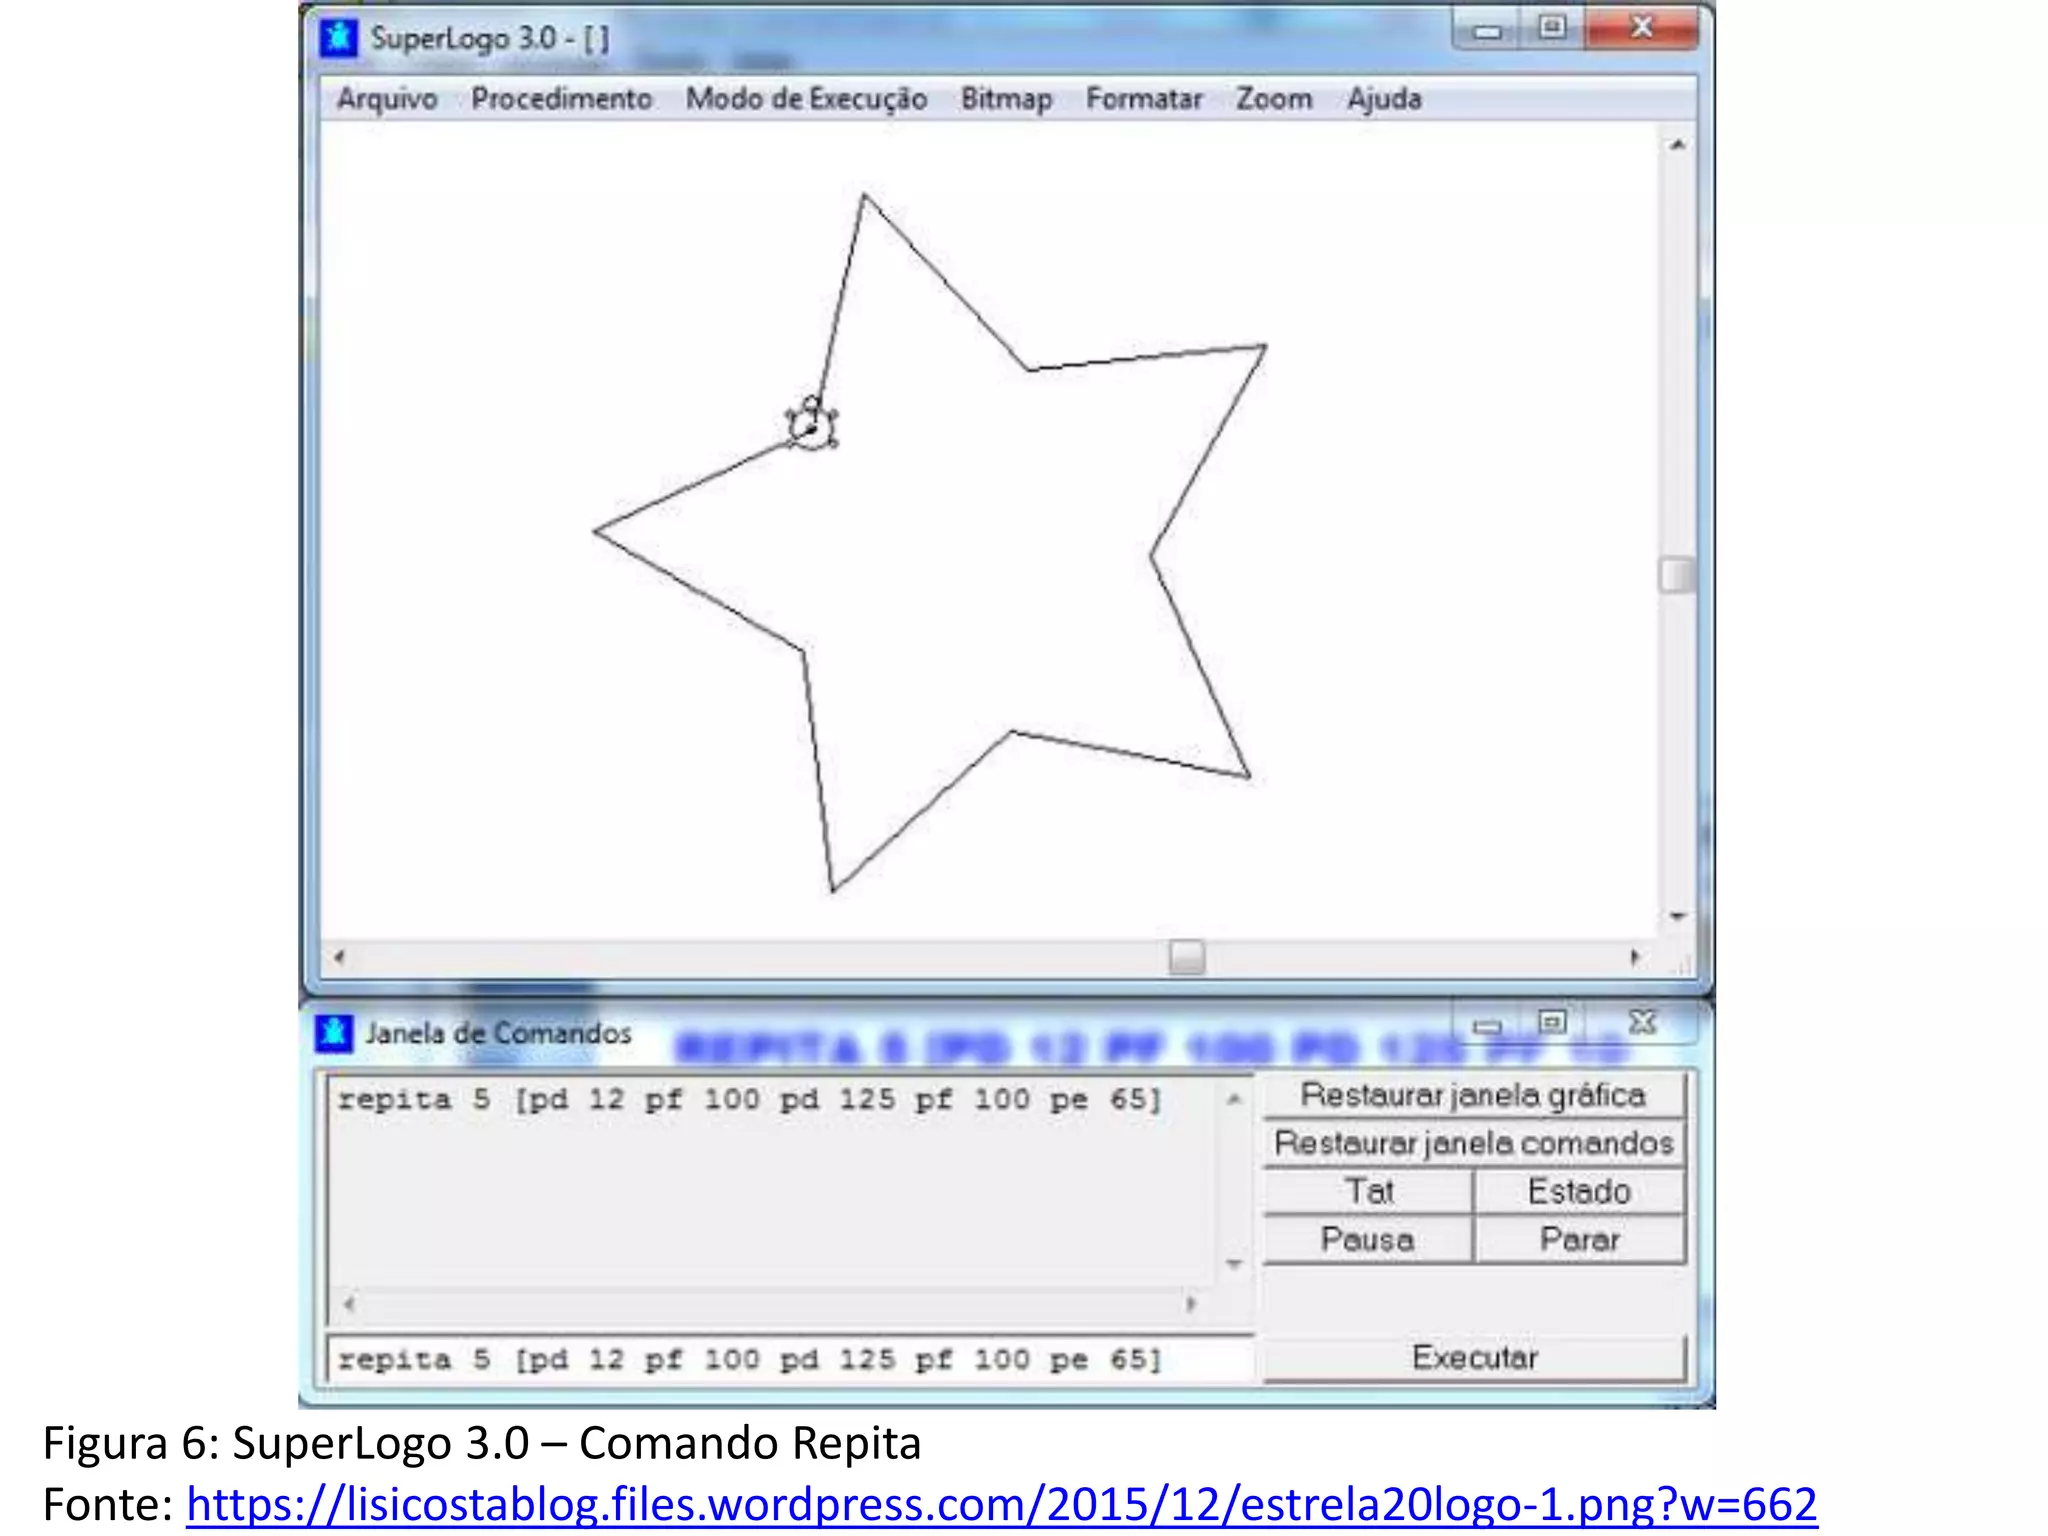Click the Janela de Comandos window icon
Viewport: 2048px width, 1536px height.
tap(334, 1033)
